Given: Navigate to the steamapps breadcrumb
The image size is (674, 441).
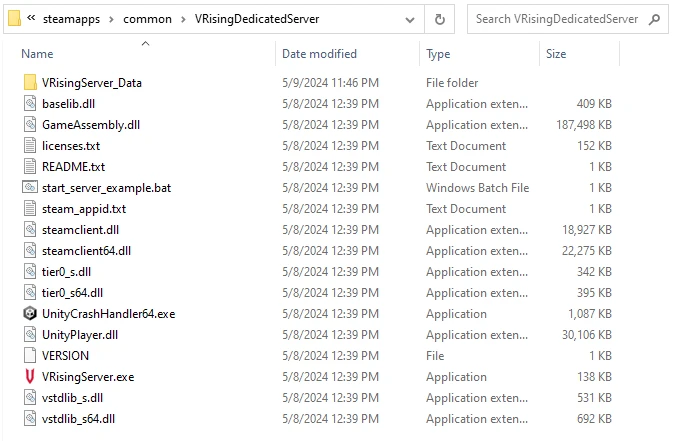Looking at the screenshot, I should [77, 19].
